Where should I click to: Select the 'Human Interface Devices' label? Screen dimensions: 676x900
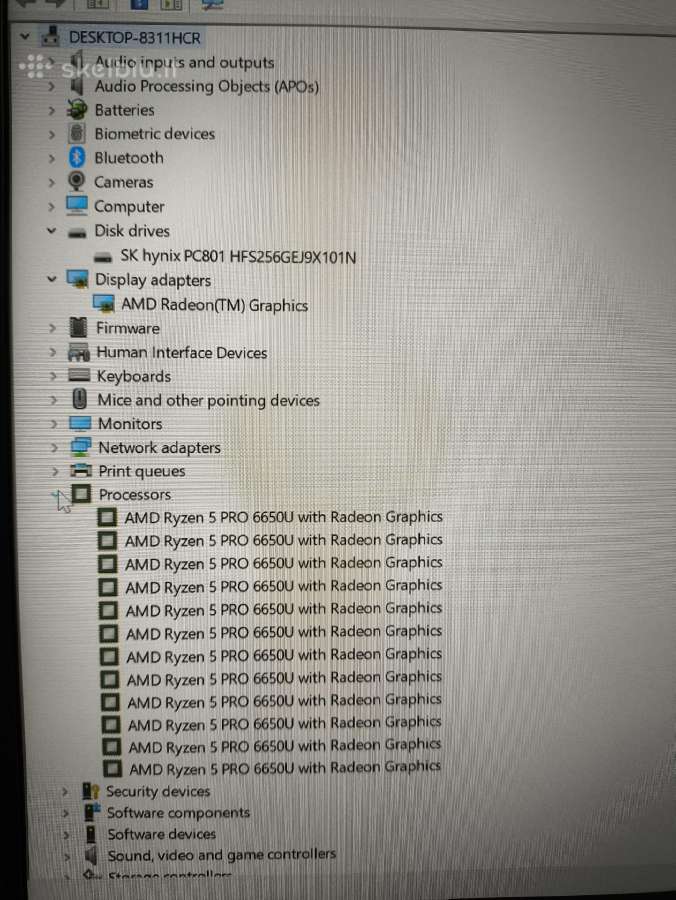tap(182, 352)
